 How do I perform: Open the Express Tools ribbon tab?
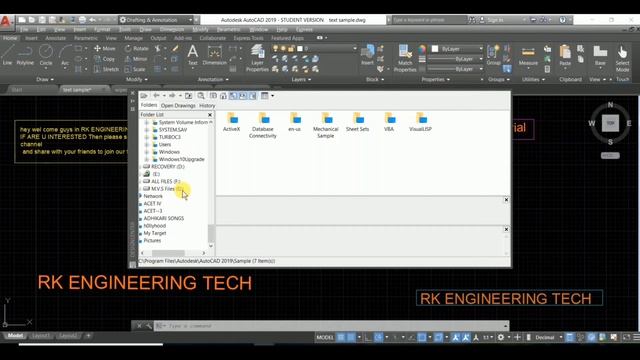(249, 38)
